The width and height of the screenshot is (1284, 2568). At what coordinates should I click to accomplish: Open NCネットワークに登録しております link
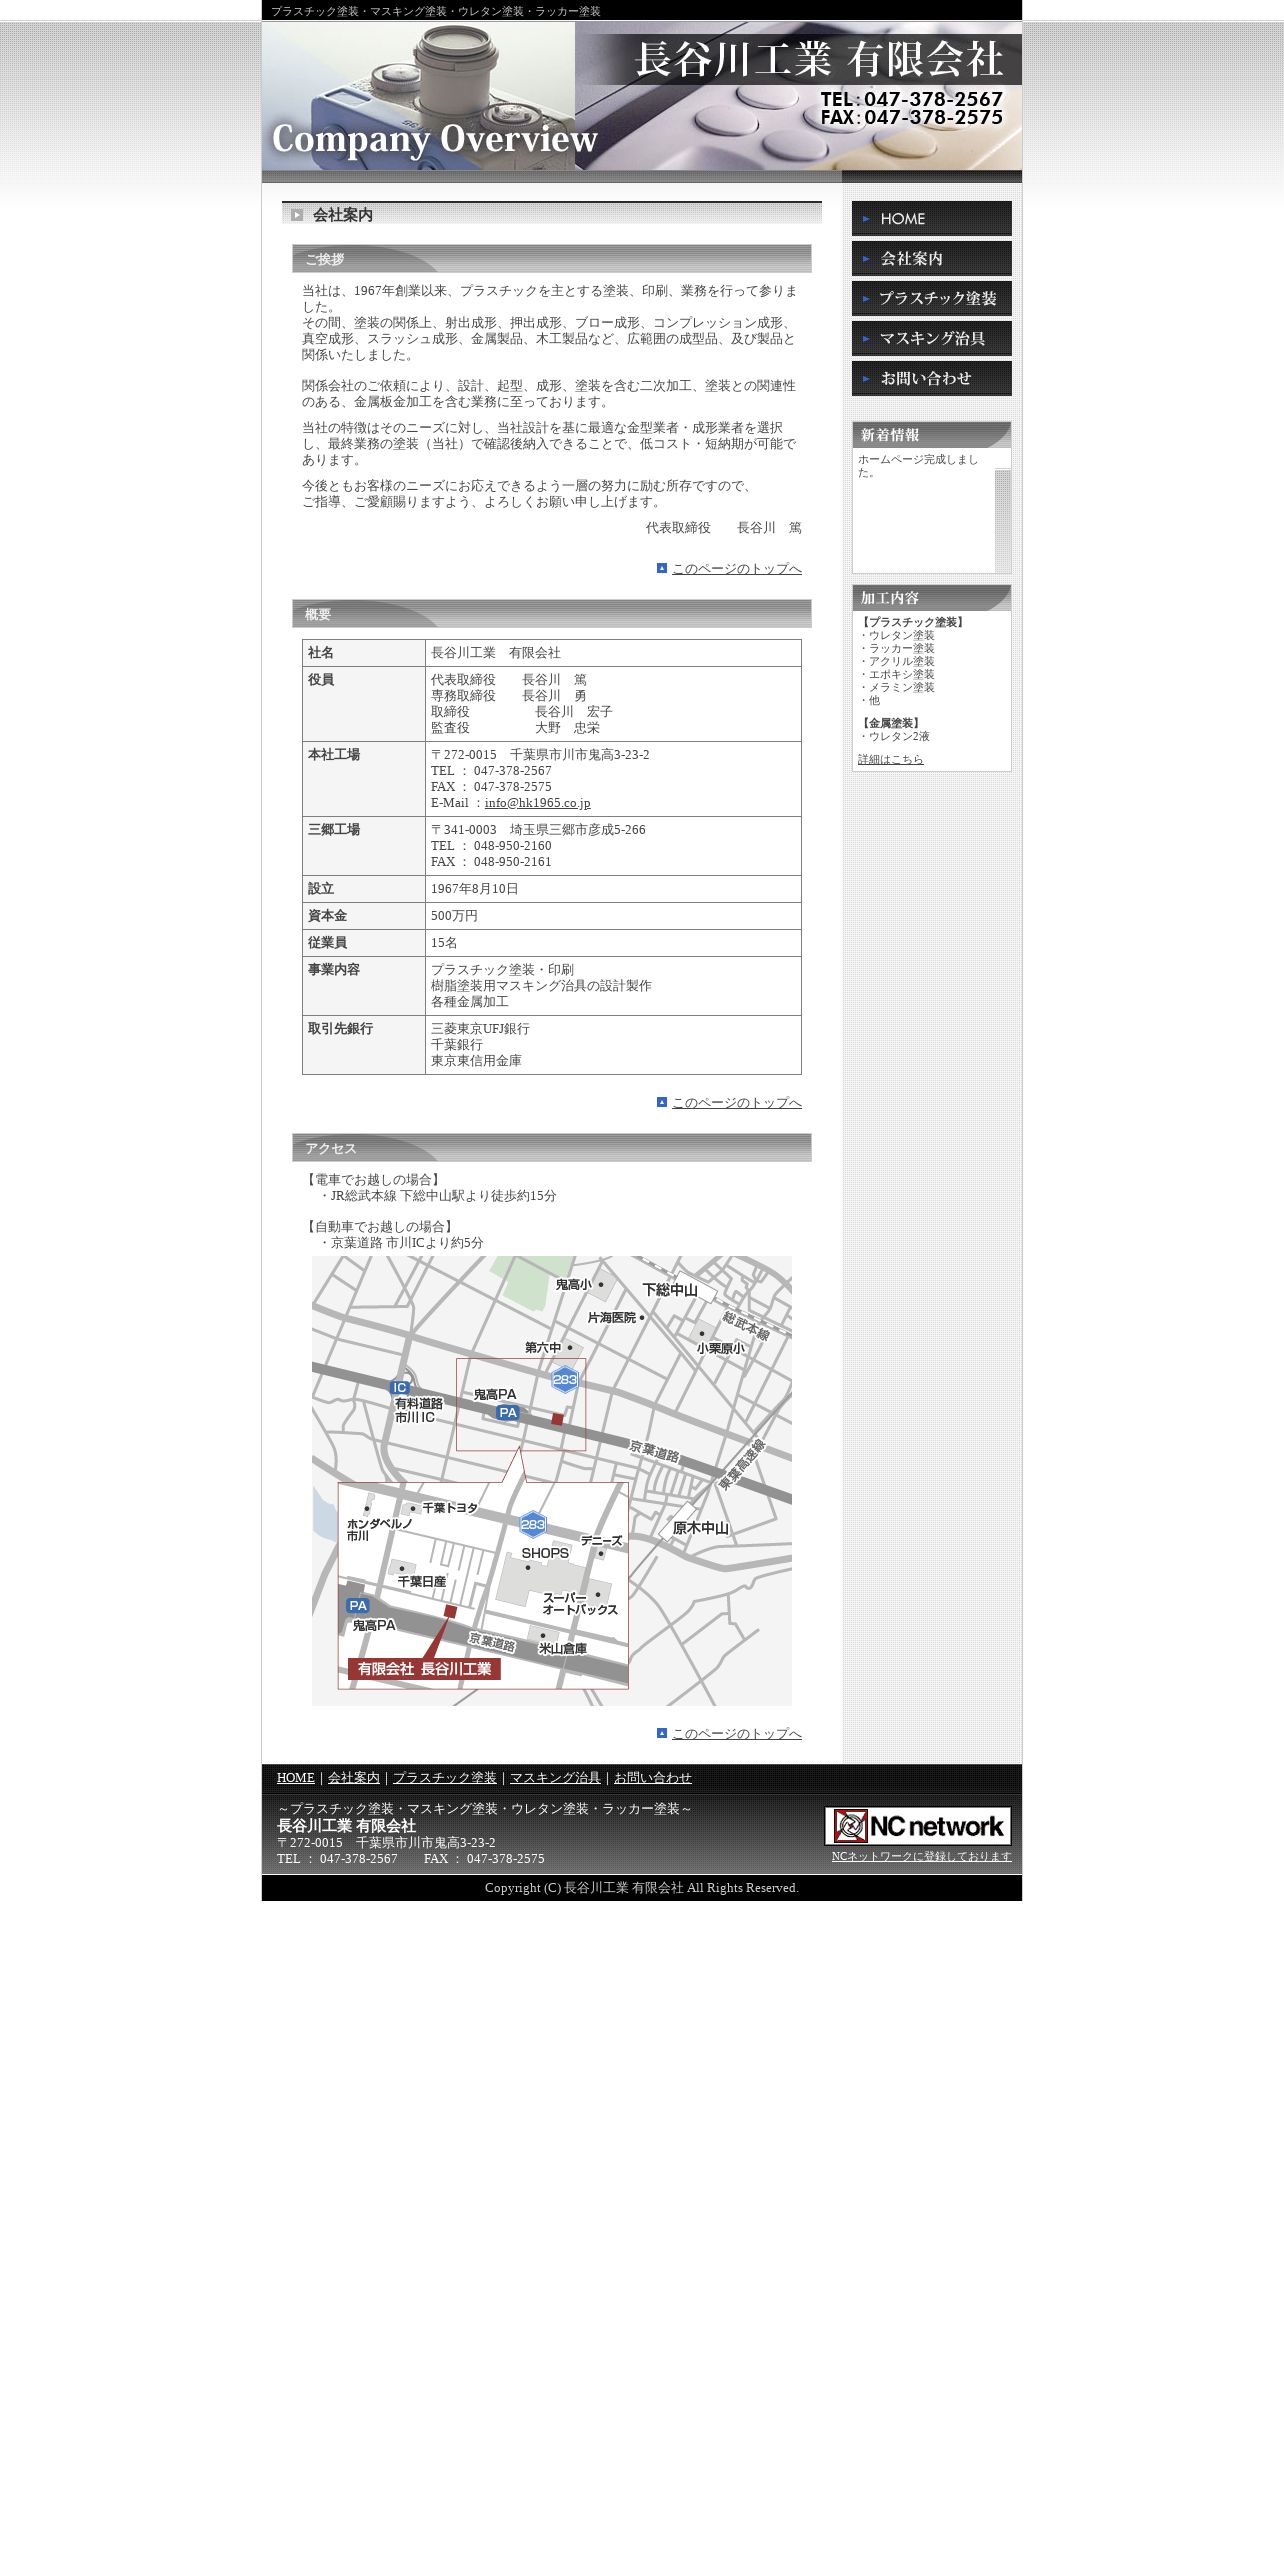[x=921, y=1856]
